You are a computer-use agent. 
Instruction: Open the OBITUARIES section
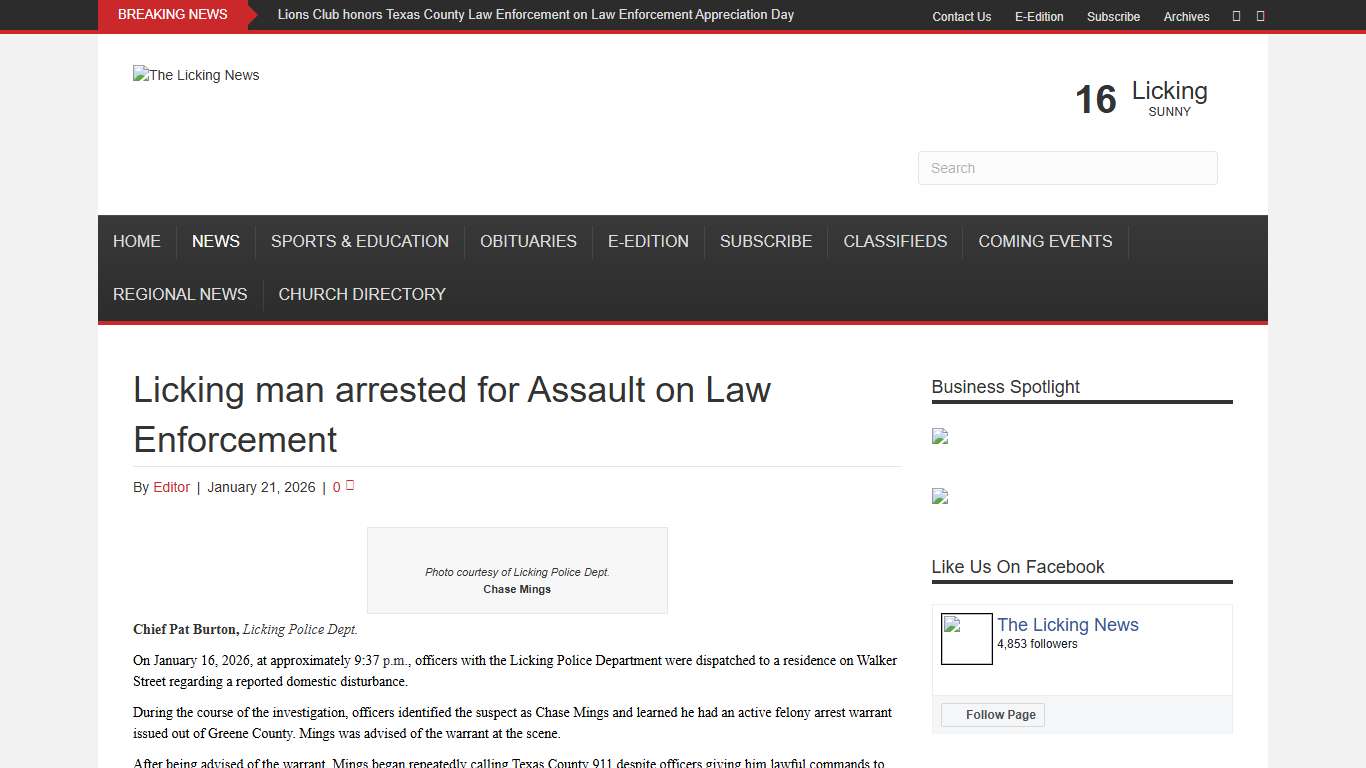[528, 241]
